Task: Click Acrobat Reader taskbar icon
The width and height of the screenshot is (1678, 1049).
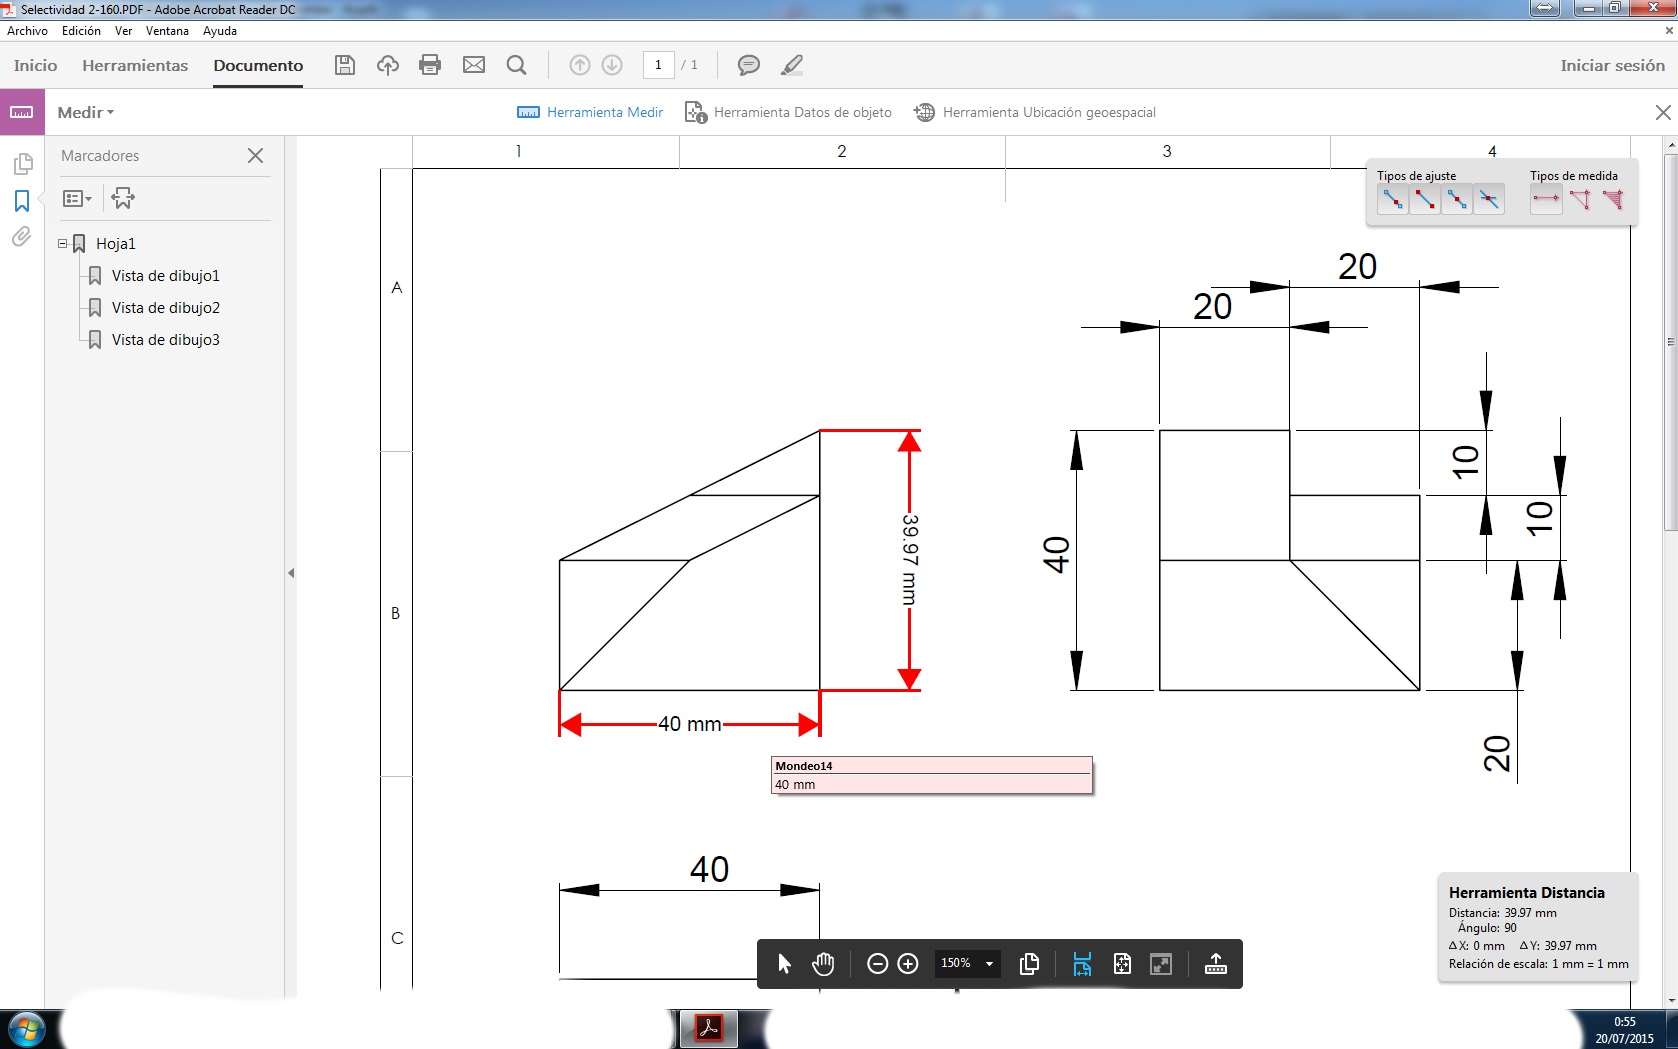Action: [x=709, y=1028]
